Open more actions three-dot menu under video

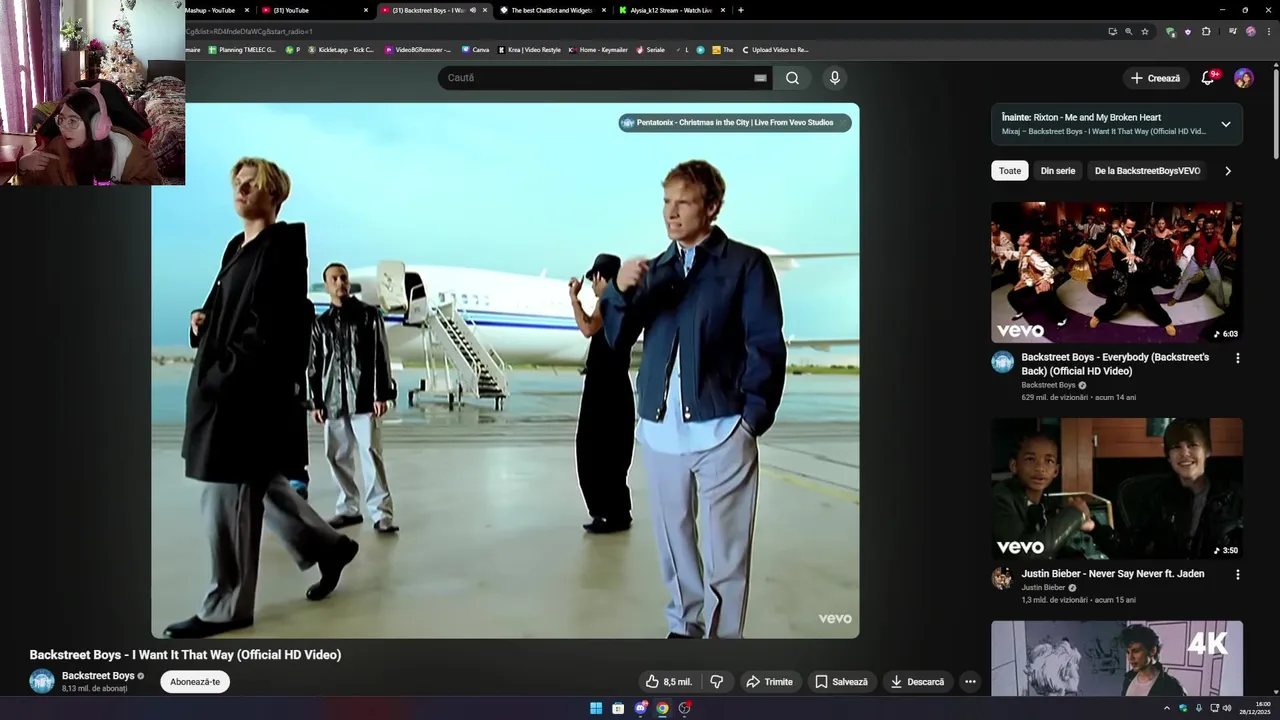[970, 682]
